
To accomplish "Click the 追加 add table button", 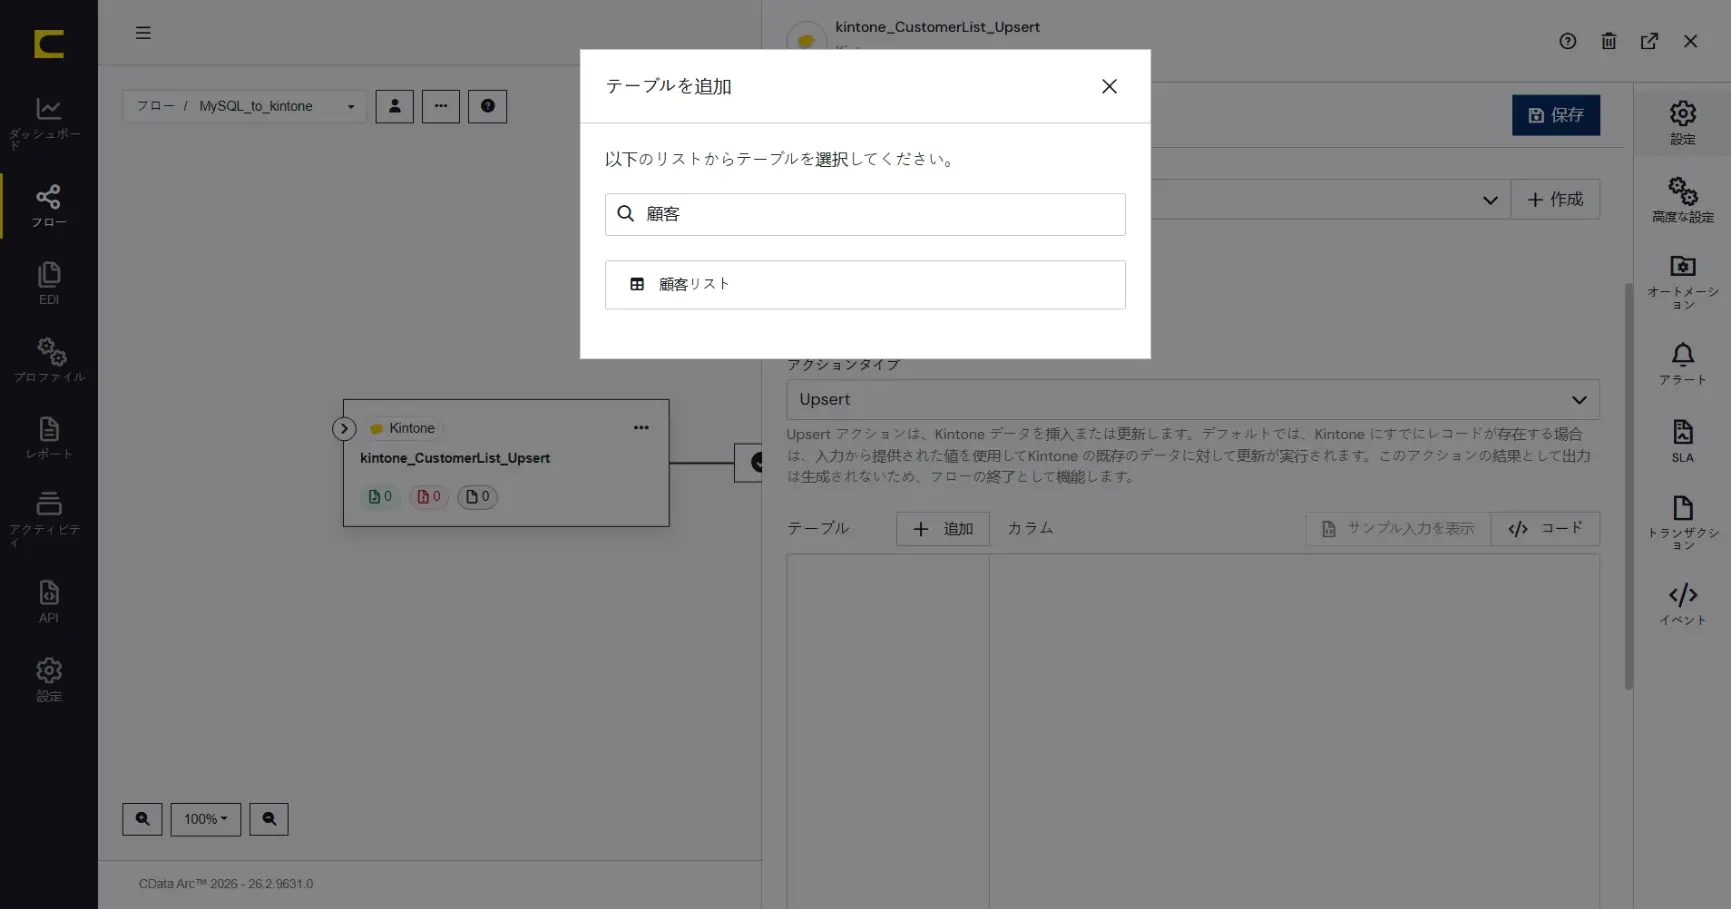I will [943, 529].
